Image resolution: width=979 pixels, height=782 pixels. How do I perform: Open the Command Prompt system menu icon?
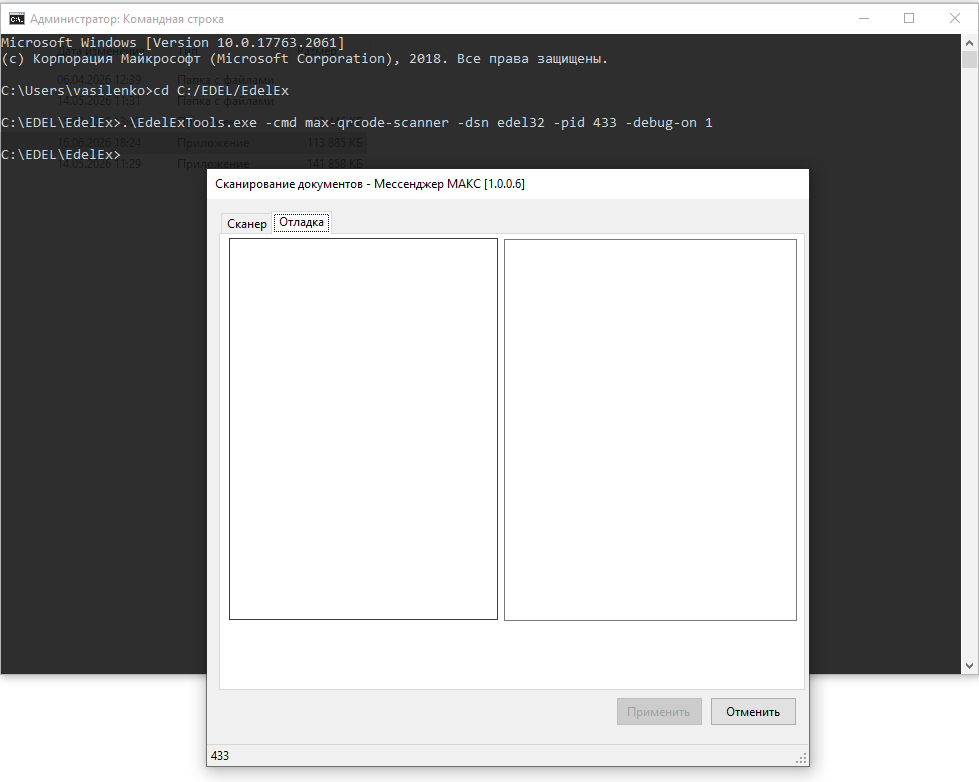click(x=16, y=19)
